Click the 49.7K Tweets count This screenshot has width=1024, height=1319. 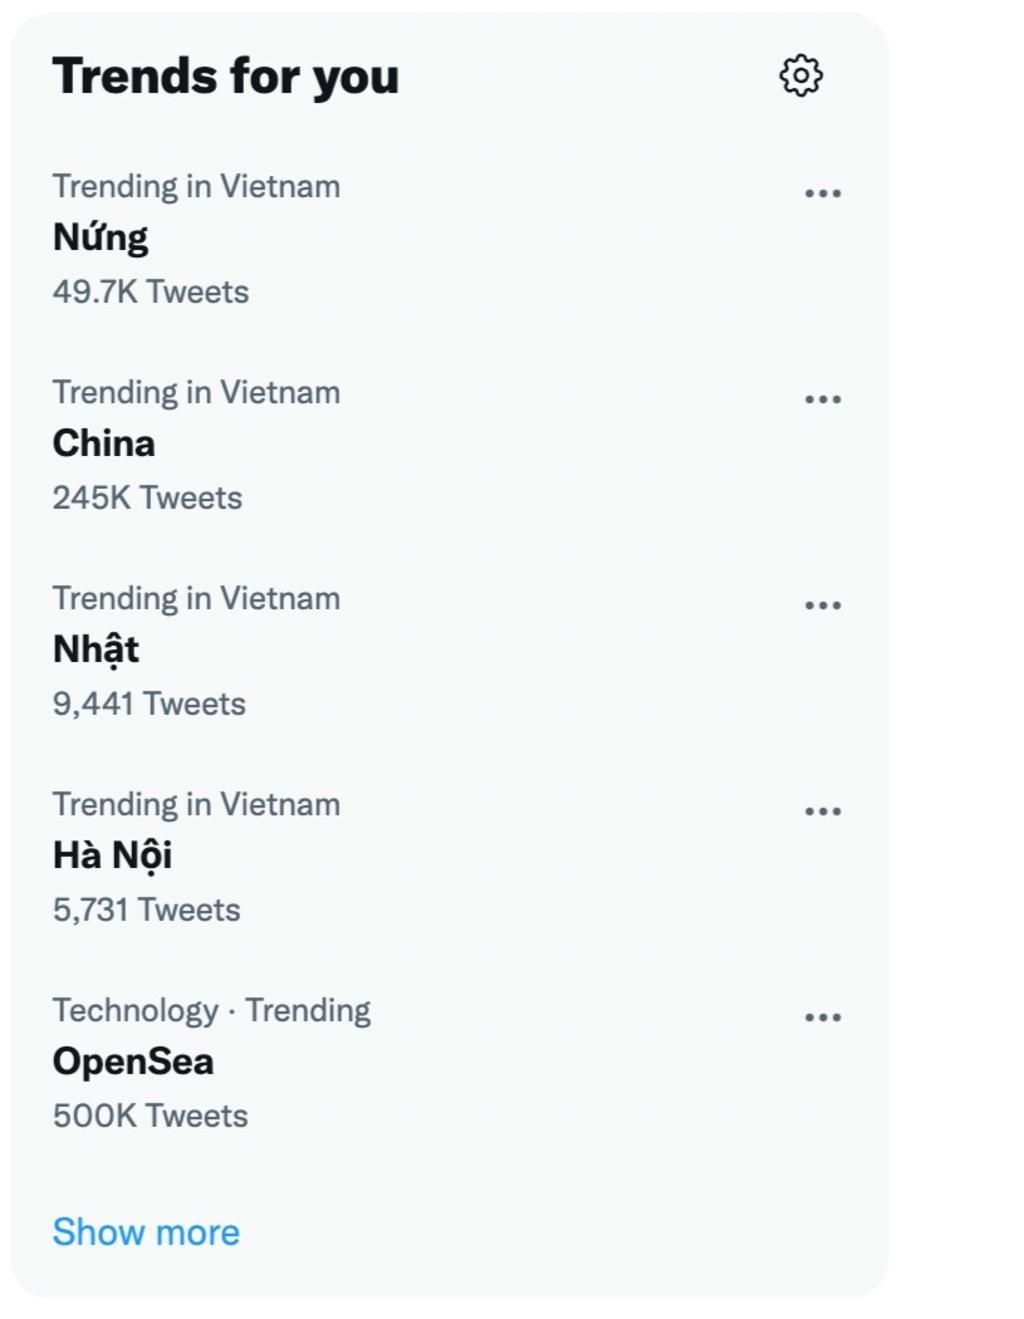(x=151, y=292)
